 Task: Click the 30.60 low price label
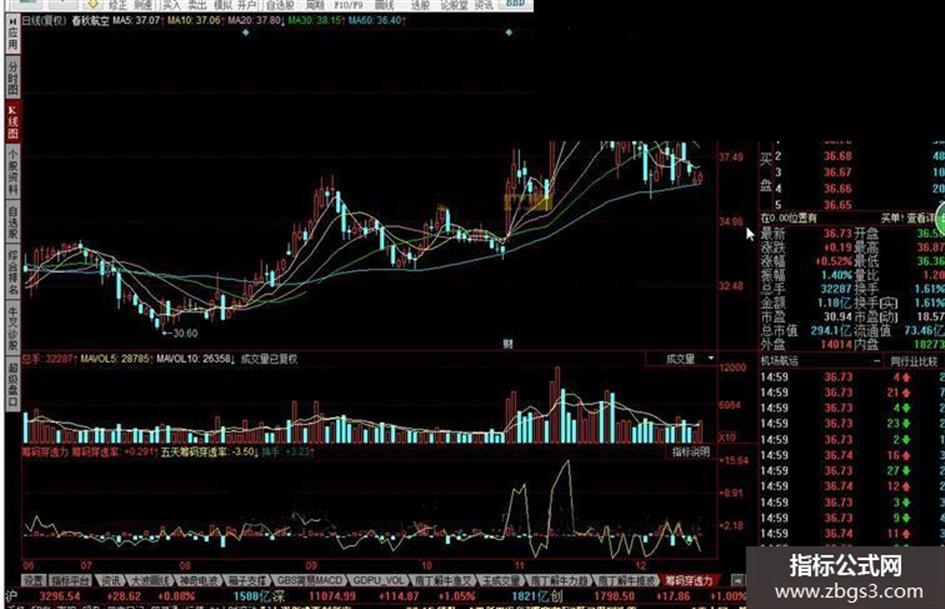[x=184, y=333]
